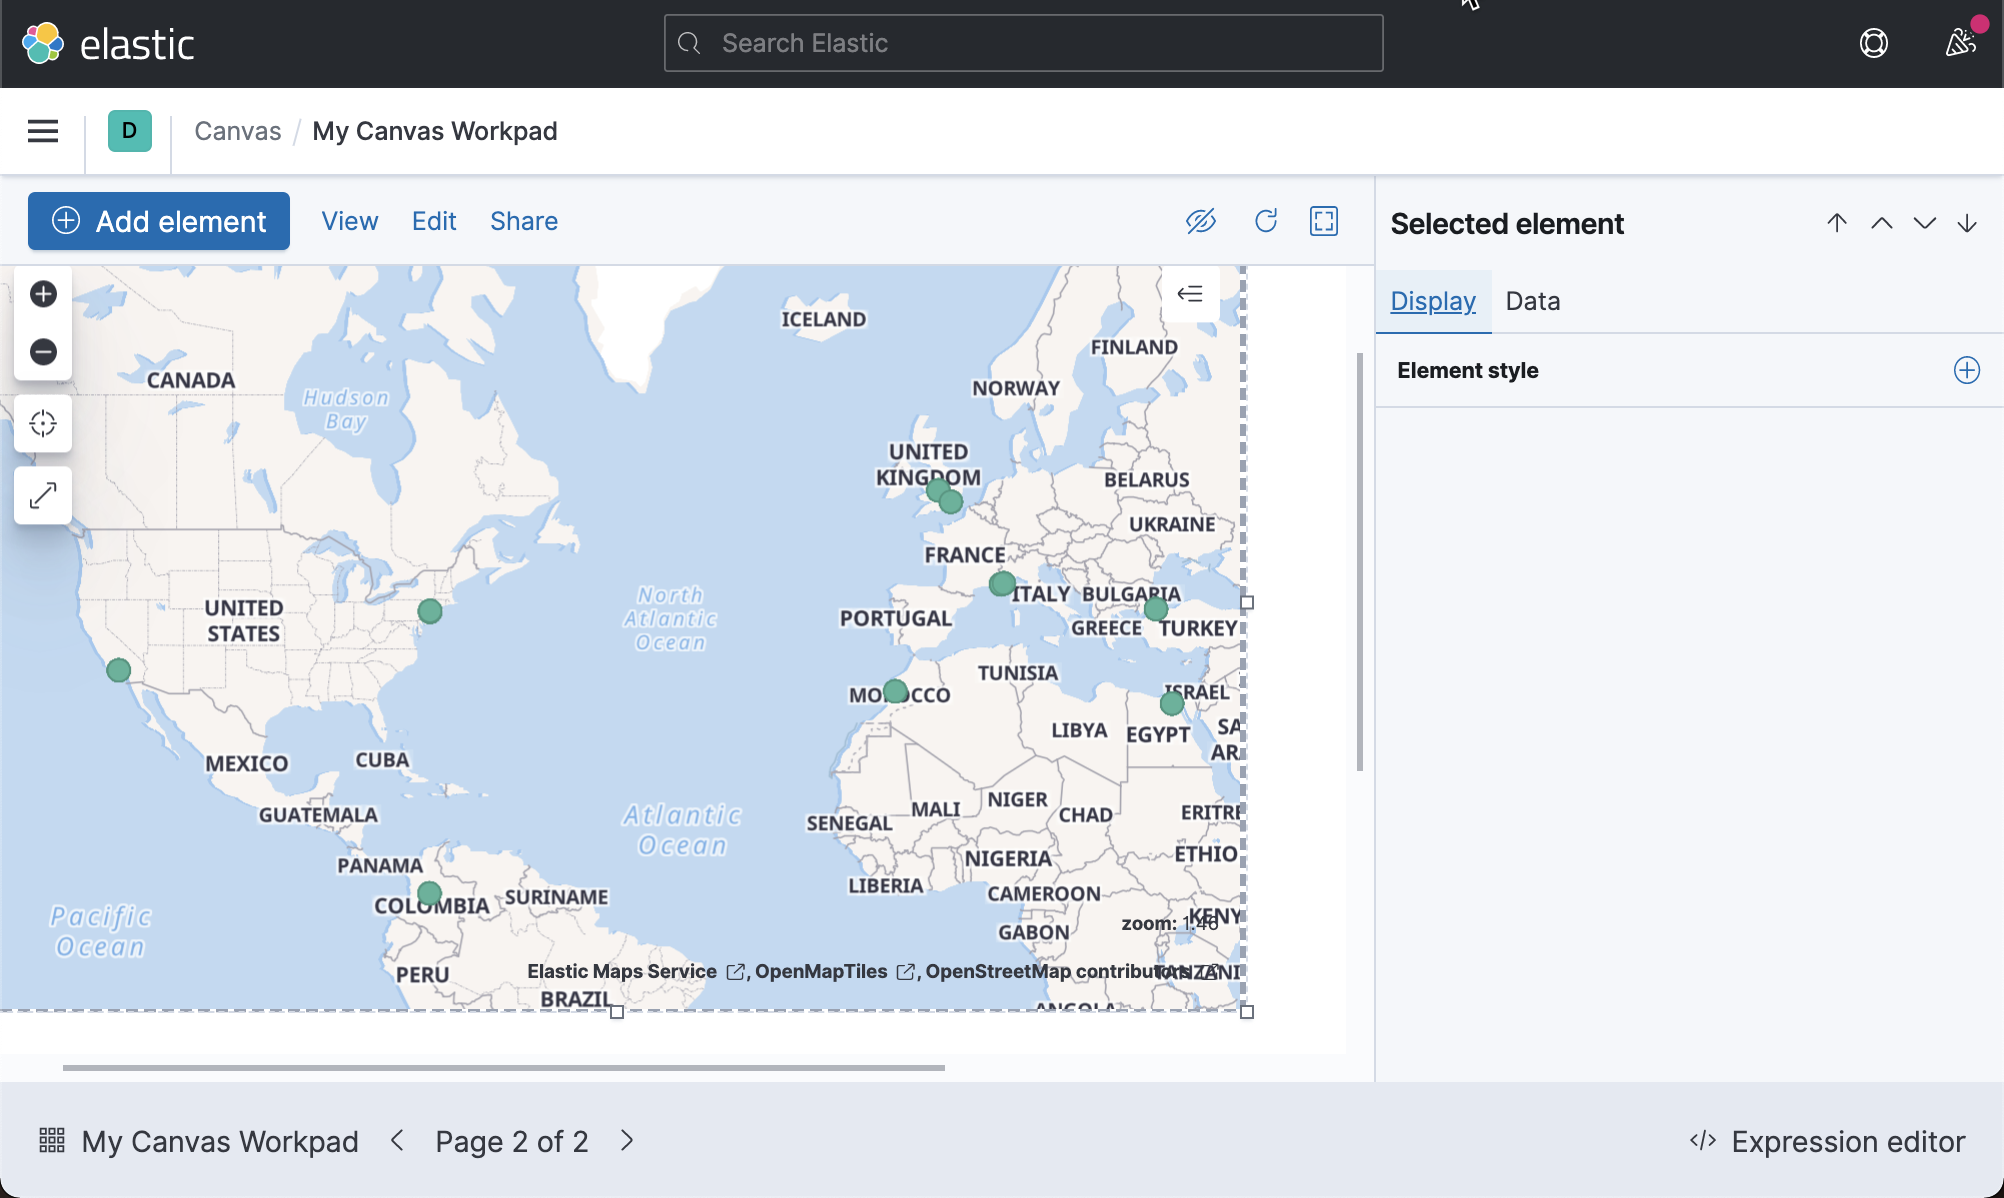Open the Share menu
This screenshot has width=2004, height=1198.
point(523,221)
